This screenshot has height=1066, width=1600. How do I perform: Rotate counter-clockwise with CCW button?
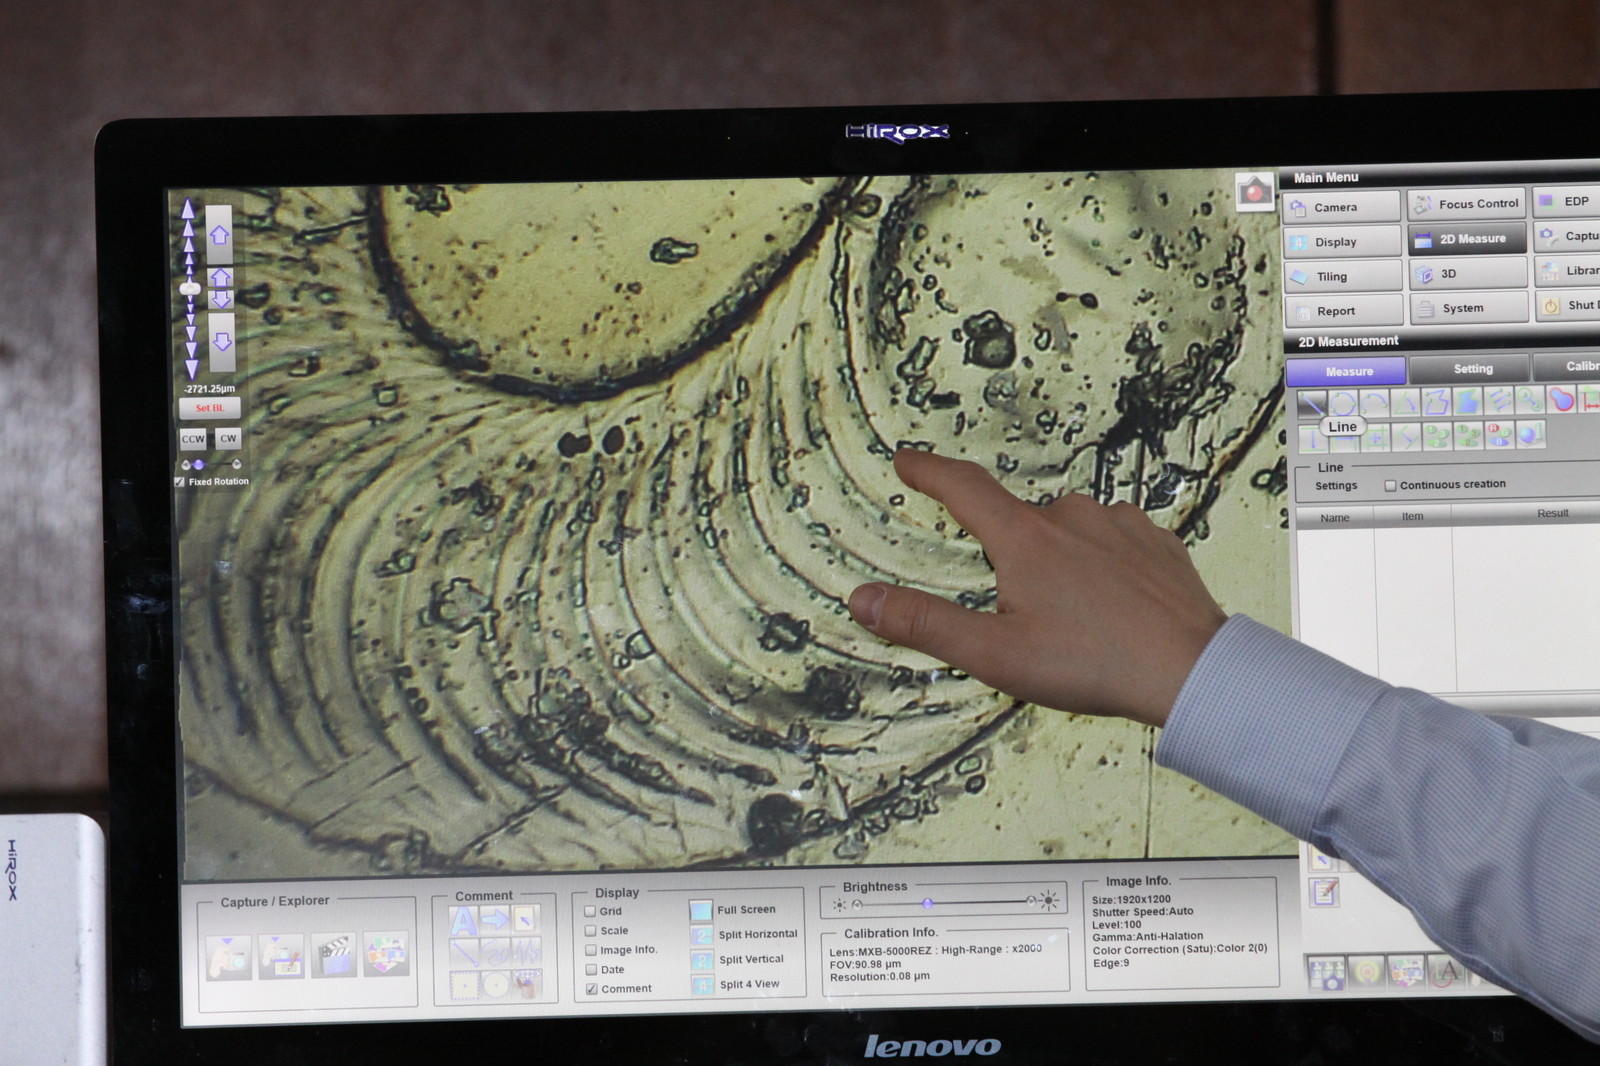193,439
